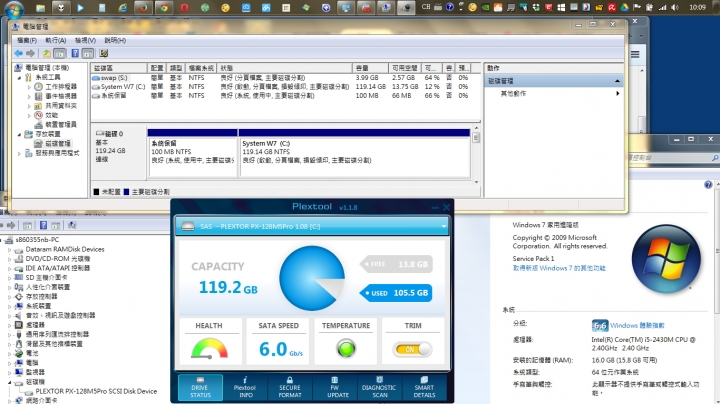Viewport: 720px width, 404px height.
Task: Expand the 事件檢視器 tree node
Action: pos(29,96)
